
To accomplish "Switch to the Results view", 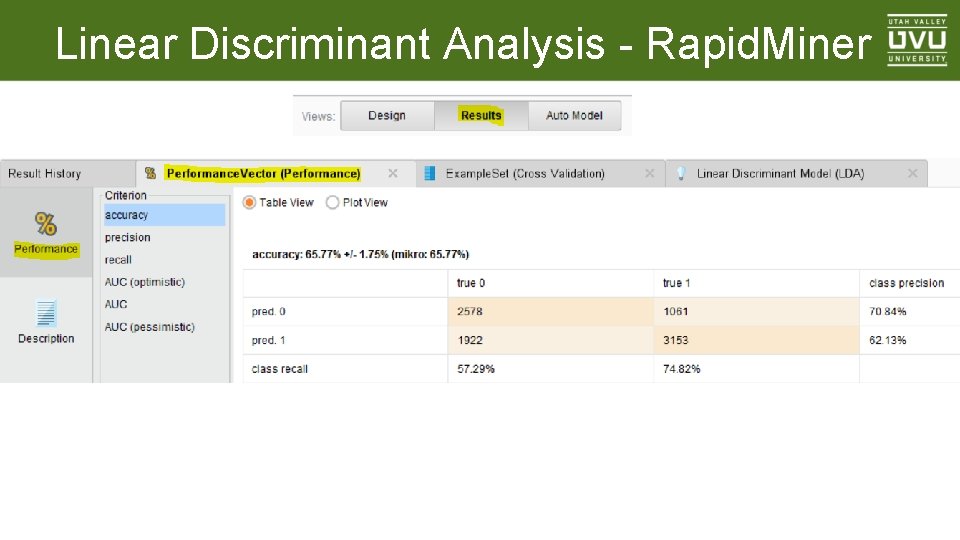I will (x=481, y=116).
